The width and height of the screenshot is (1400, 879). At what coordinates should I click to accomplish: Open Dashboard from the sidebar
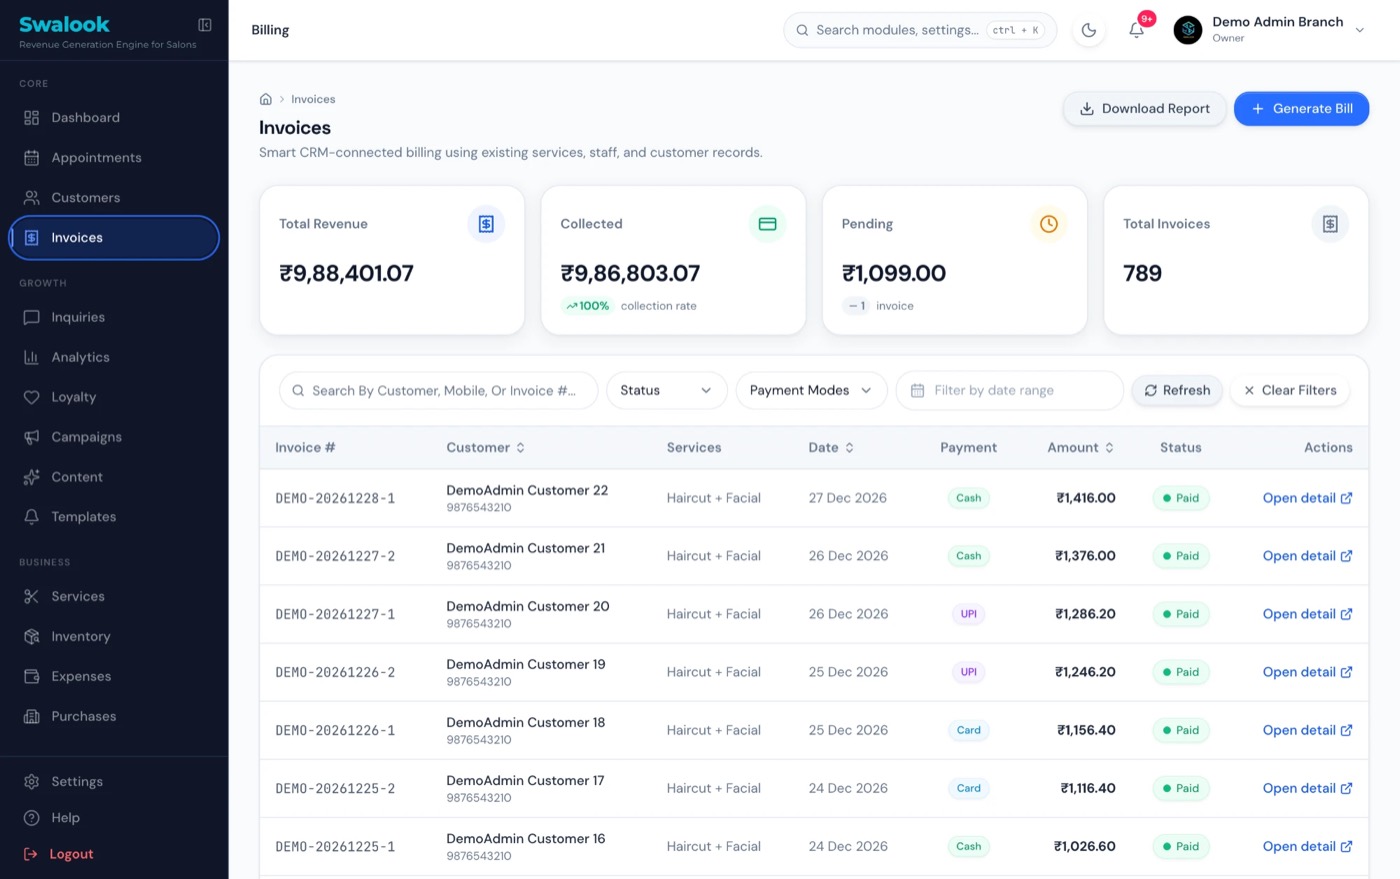114,117
